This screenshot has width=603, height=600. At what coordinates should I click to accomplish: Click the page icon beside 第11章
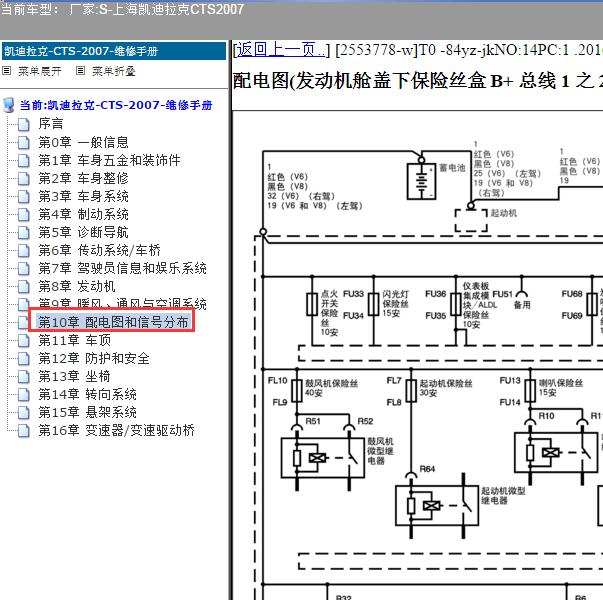pos(24,341)
